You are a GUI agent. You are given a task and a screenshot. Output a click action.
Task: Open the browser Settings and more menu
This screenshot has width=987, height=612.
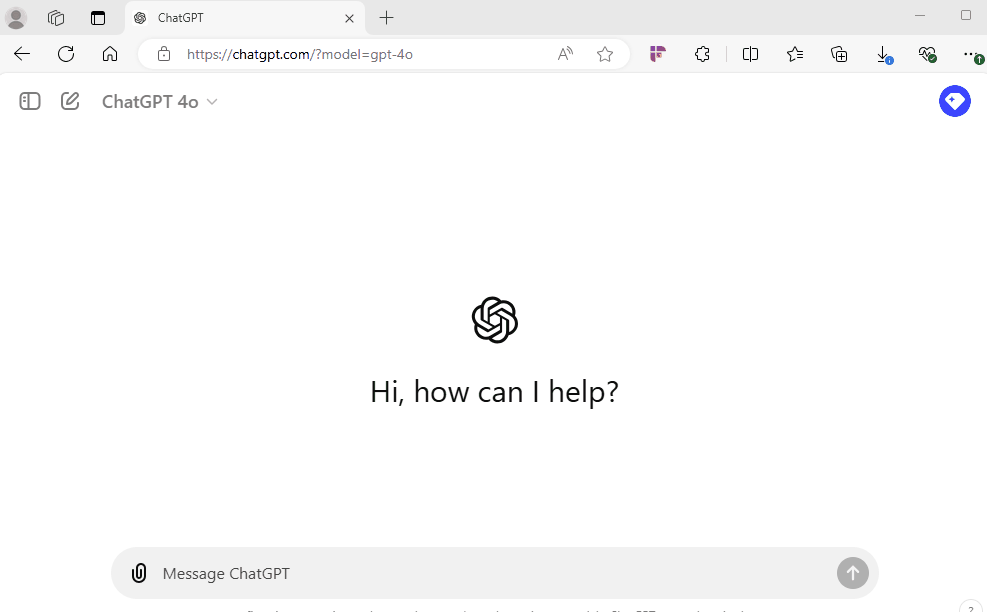click(972, 55)
